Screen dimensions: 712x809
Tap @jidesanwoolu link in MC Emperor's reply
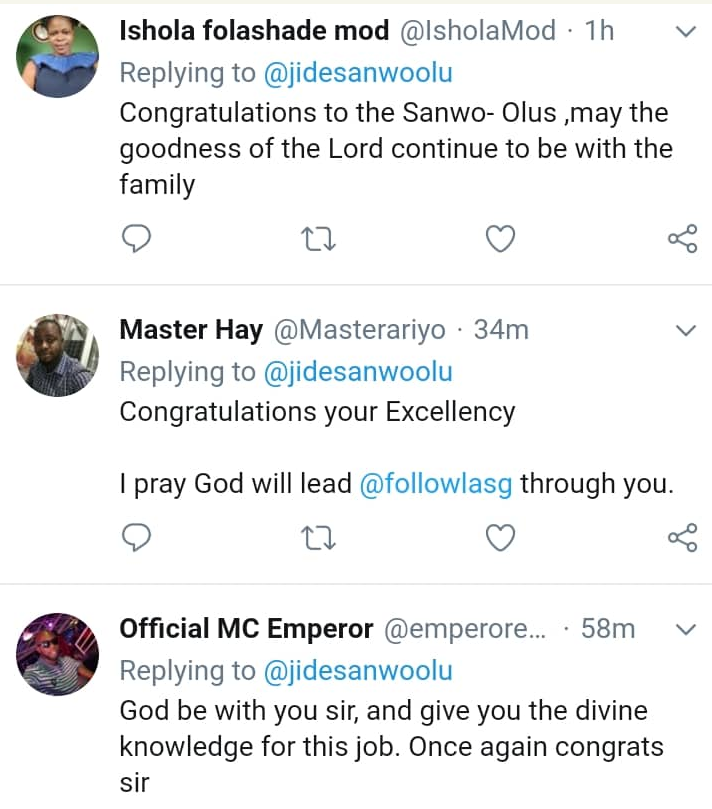tap(358, 670)
